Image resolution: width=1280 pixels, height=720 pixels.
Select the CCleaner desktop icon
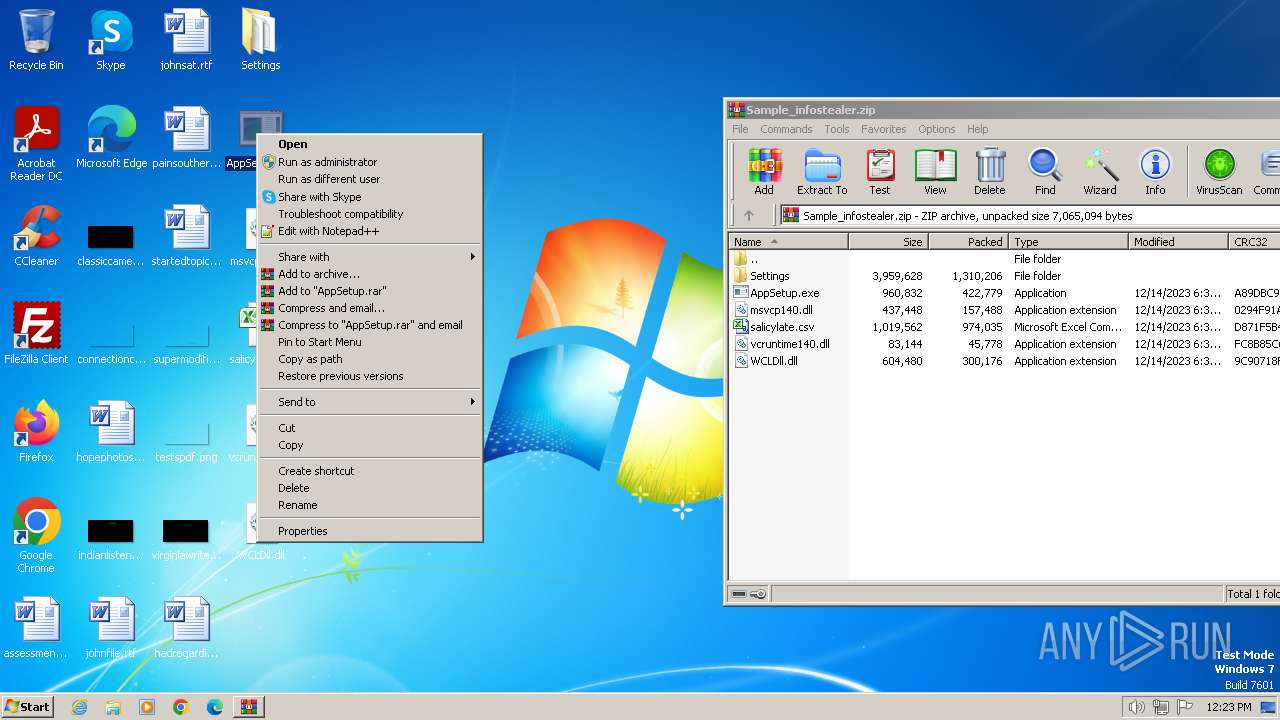36,237
